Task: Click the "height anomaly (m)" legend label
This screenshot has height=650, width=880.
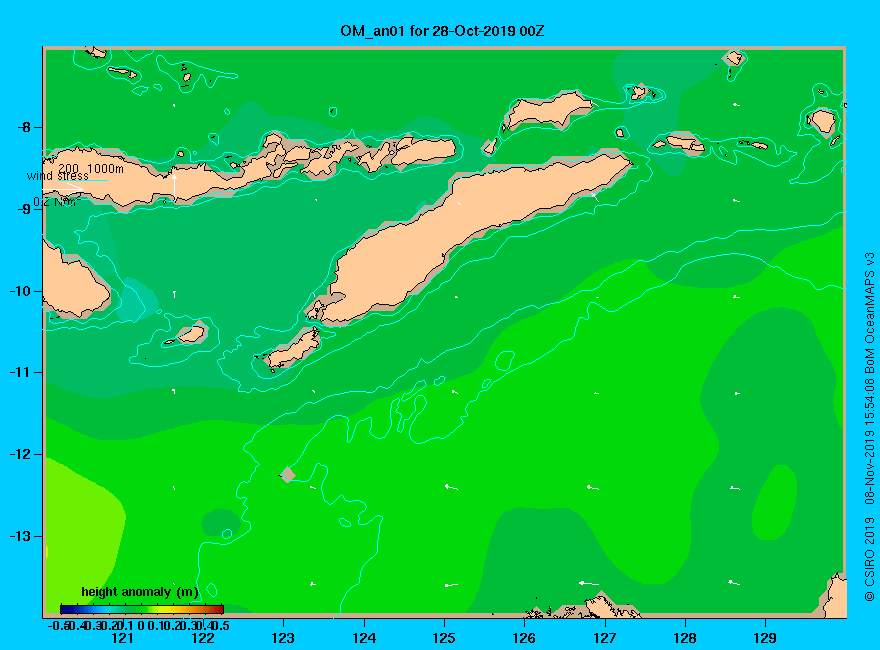Action: coord(140,592)
